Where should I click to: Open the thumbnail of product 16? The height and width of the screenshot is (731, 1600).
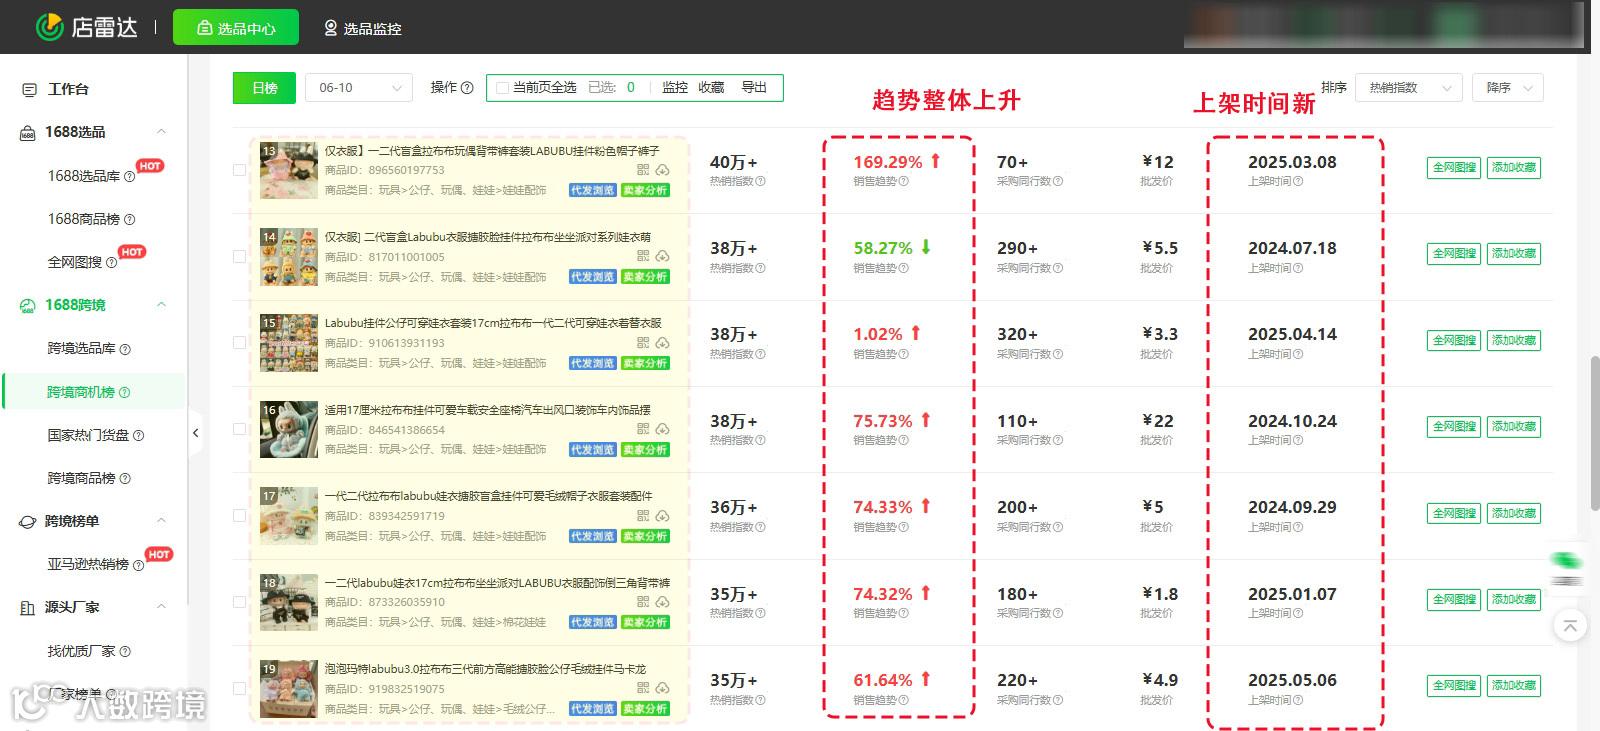point(289,430)
